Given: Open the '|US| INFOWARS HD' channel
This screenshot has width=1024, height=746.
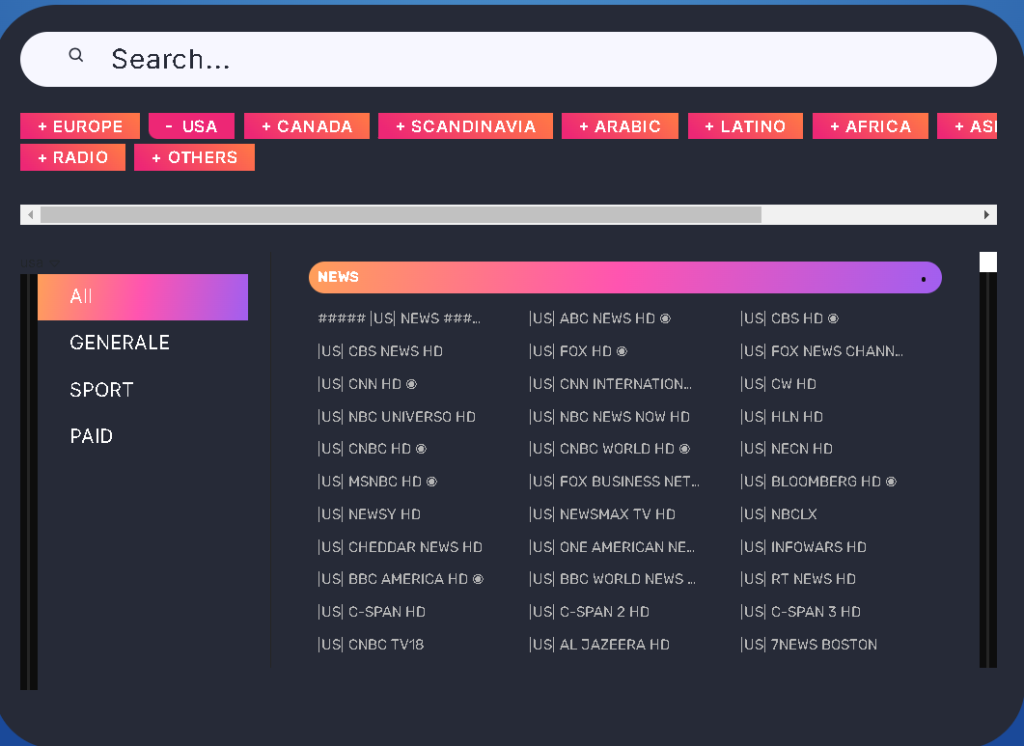Looking at the screenshot, I should point(803,547).
